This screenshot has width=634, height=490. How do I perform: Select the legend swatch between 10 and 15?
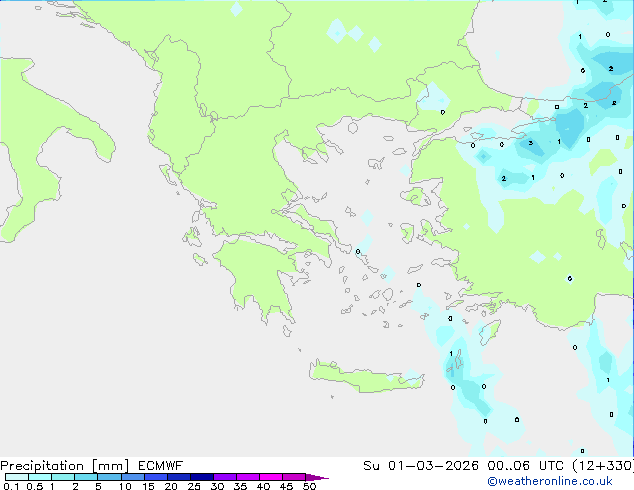133,477
